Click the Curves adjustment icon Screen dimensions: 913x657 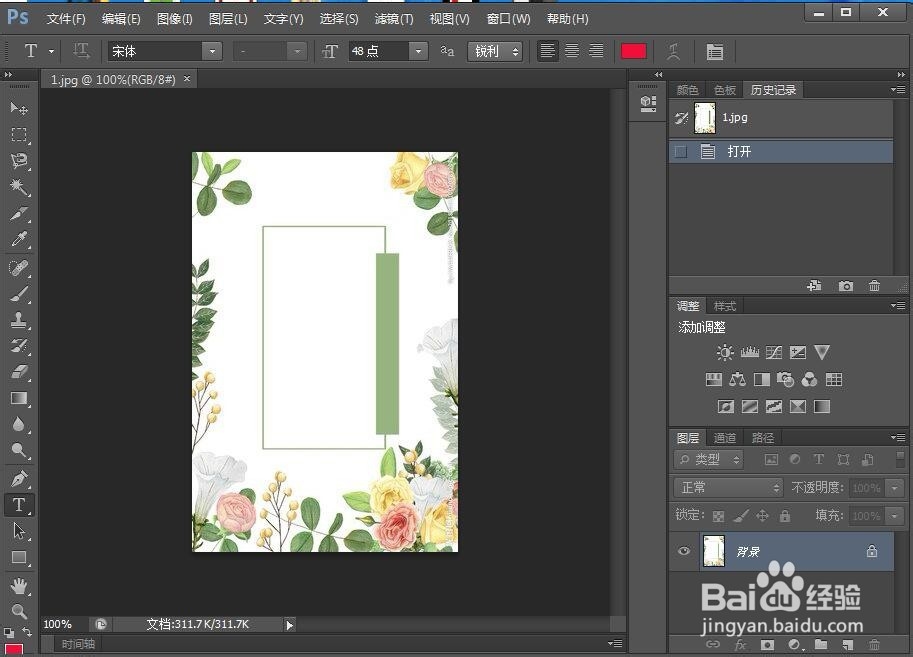pos(774,352)
